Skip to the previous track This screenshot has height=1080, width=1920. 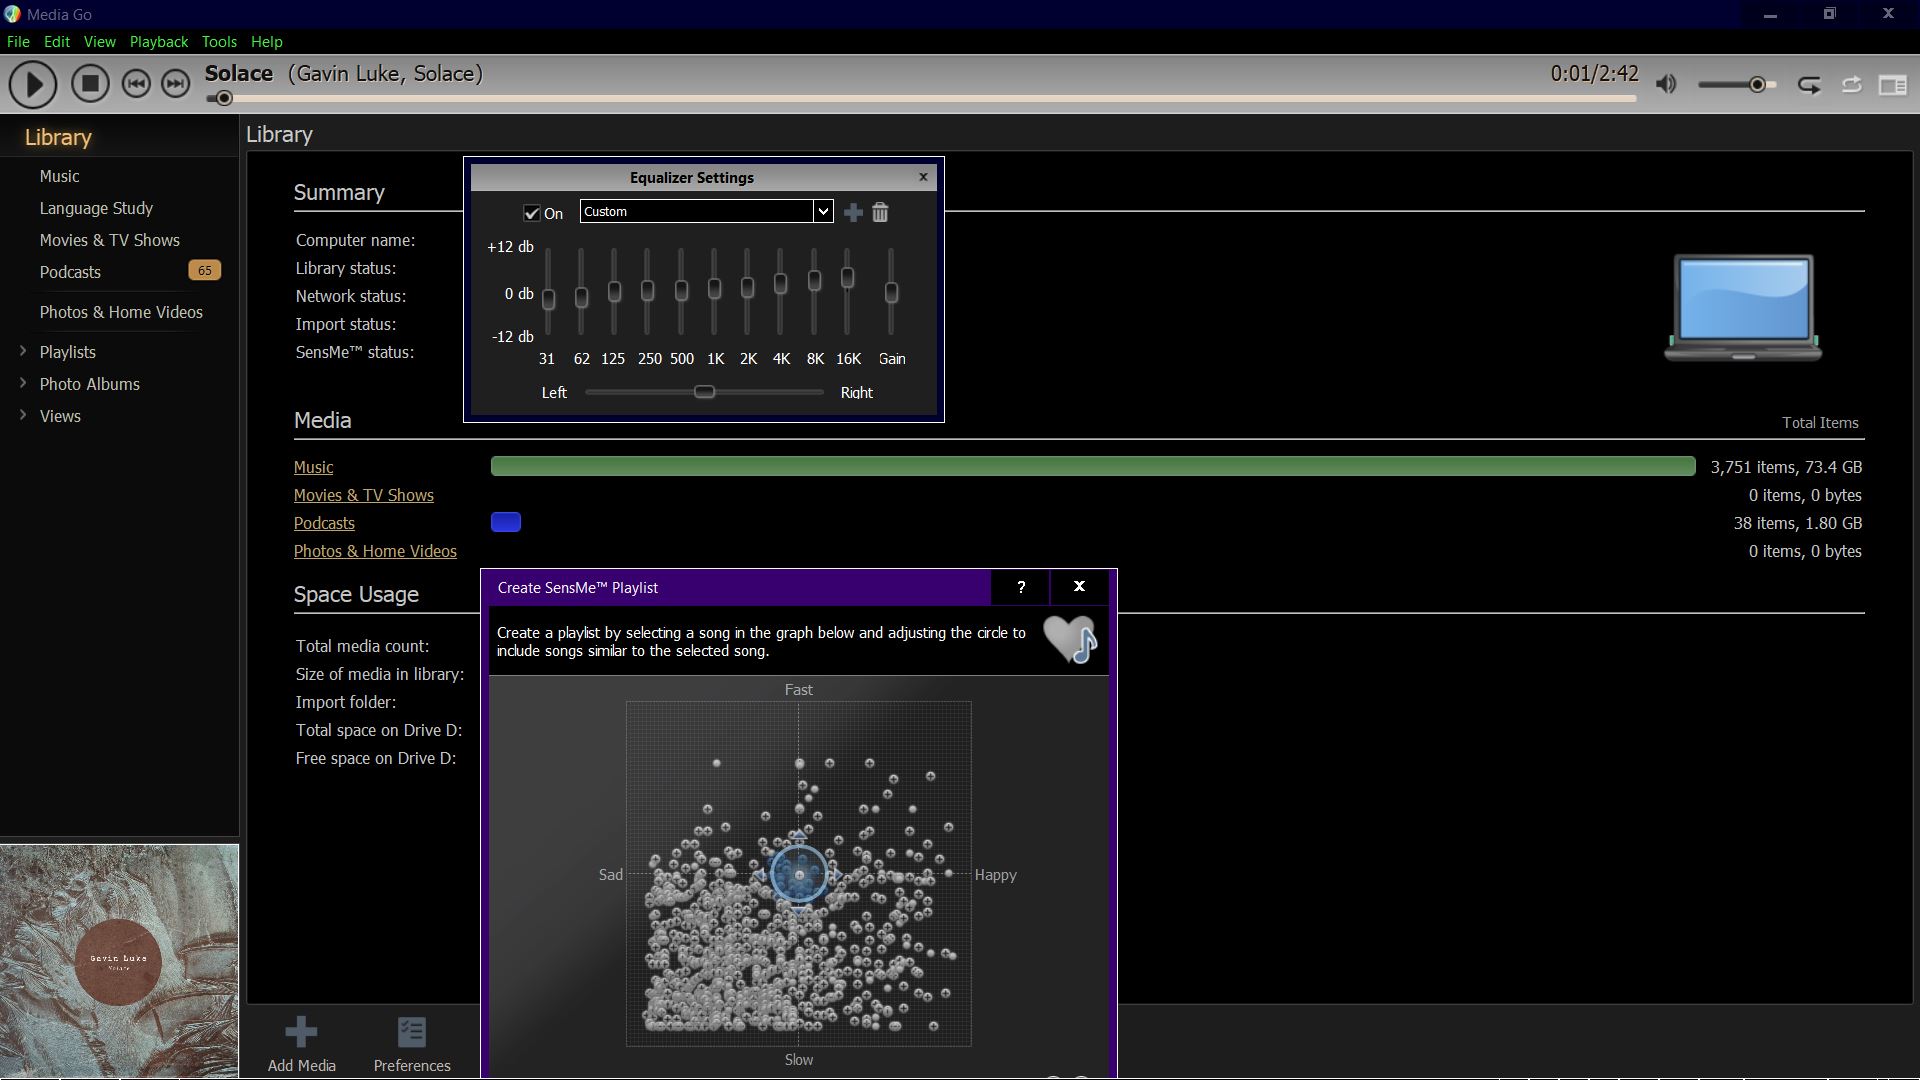click(136, 84)
